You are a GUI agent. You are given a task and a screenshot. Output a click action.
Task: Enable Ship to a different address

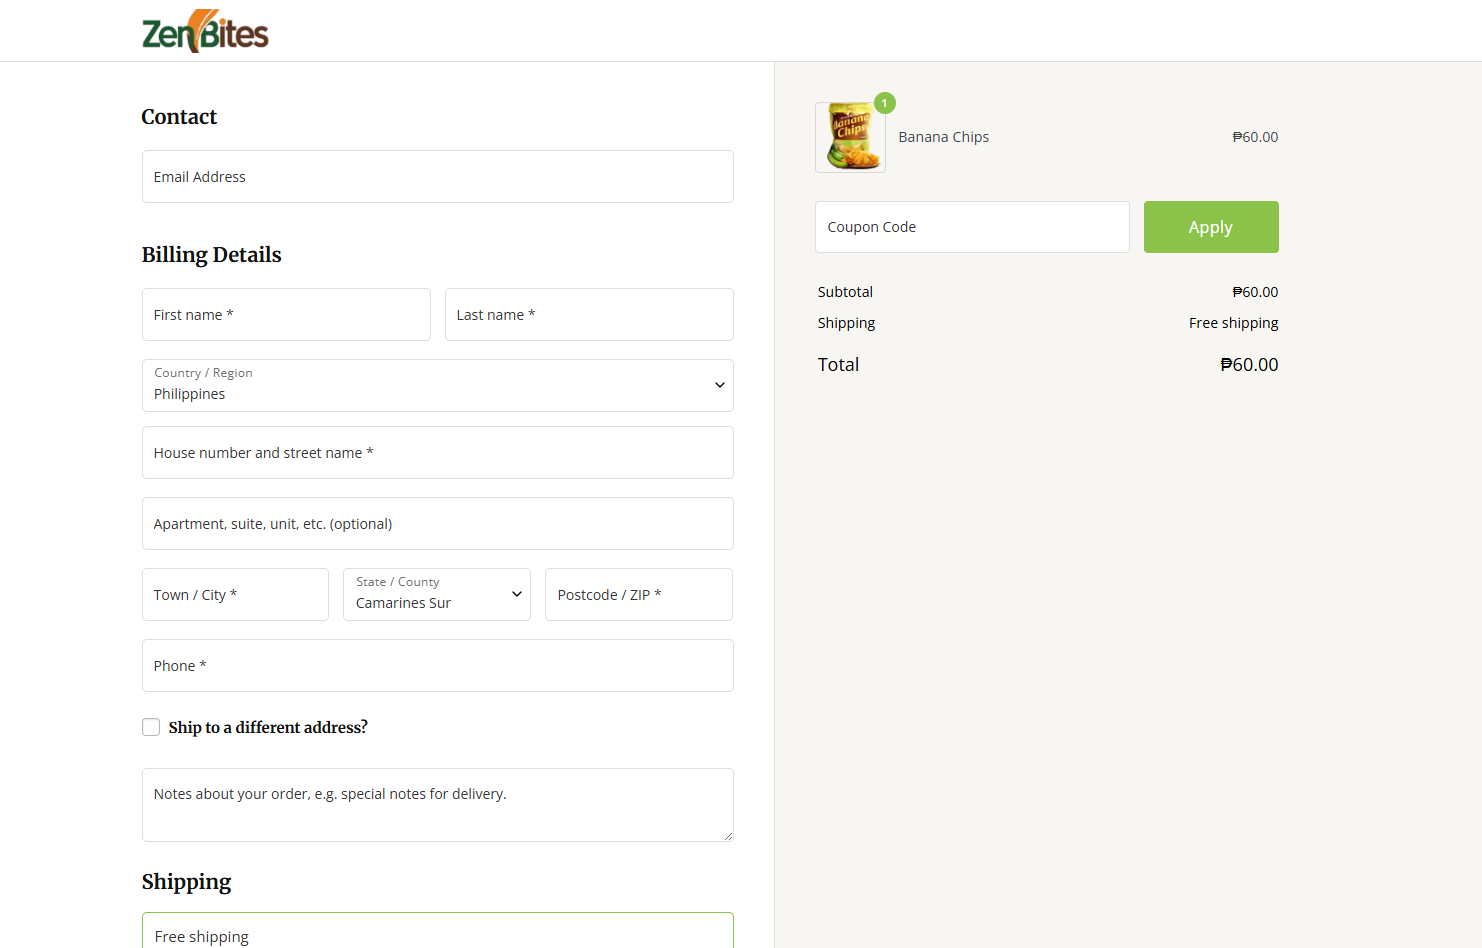click(x=151, y=727)
